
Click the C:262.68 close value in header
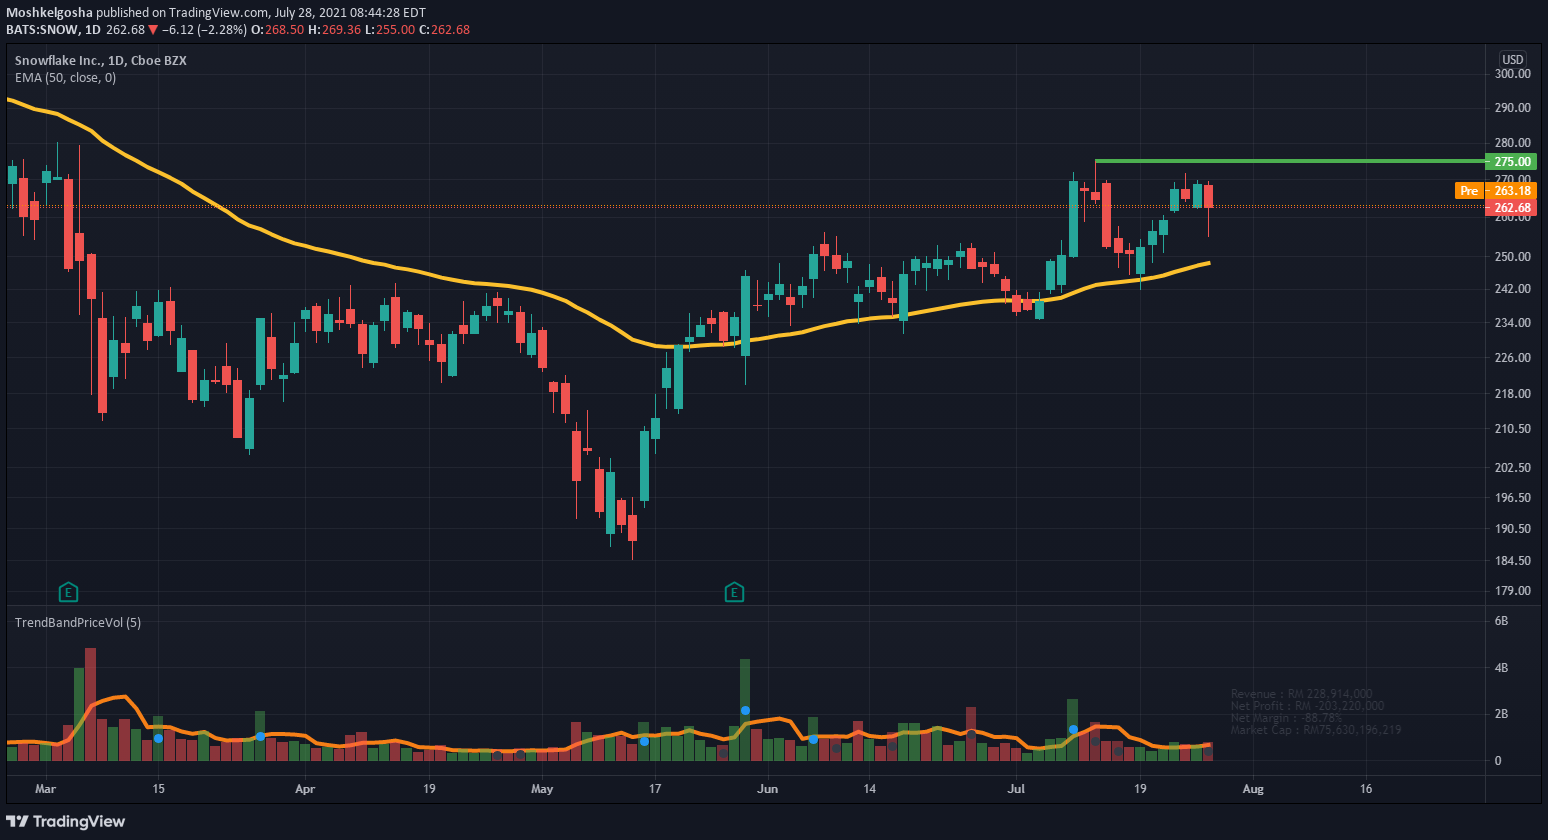(x=444, y=30)
